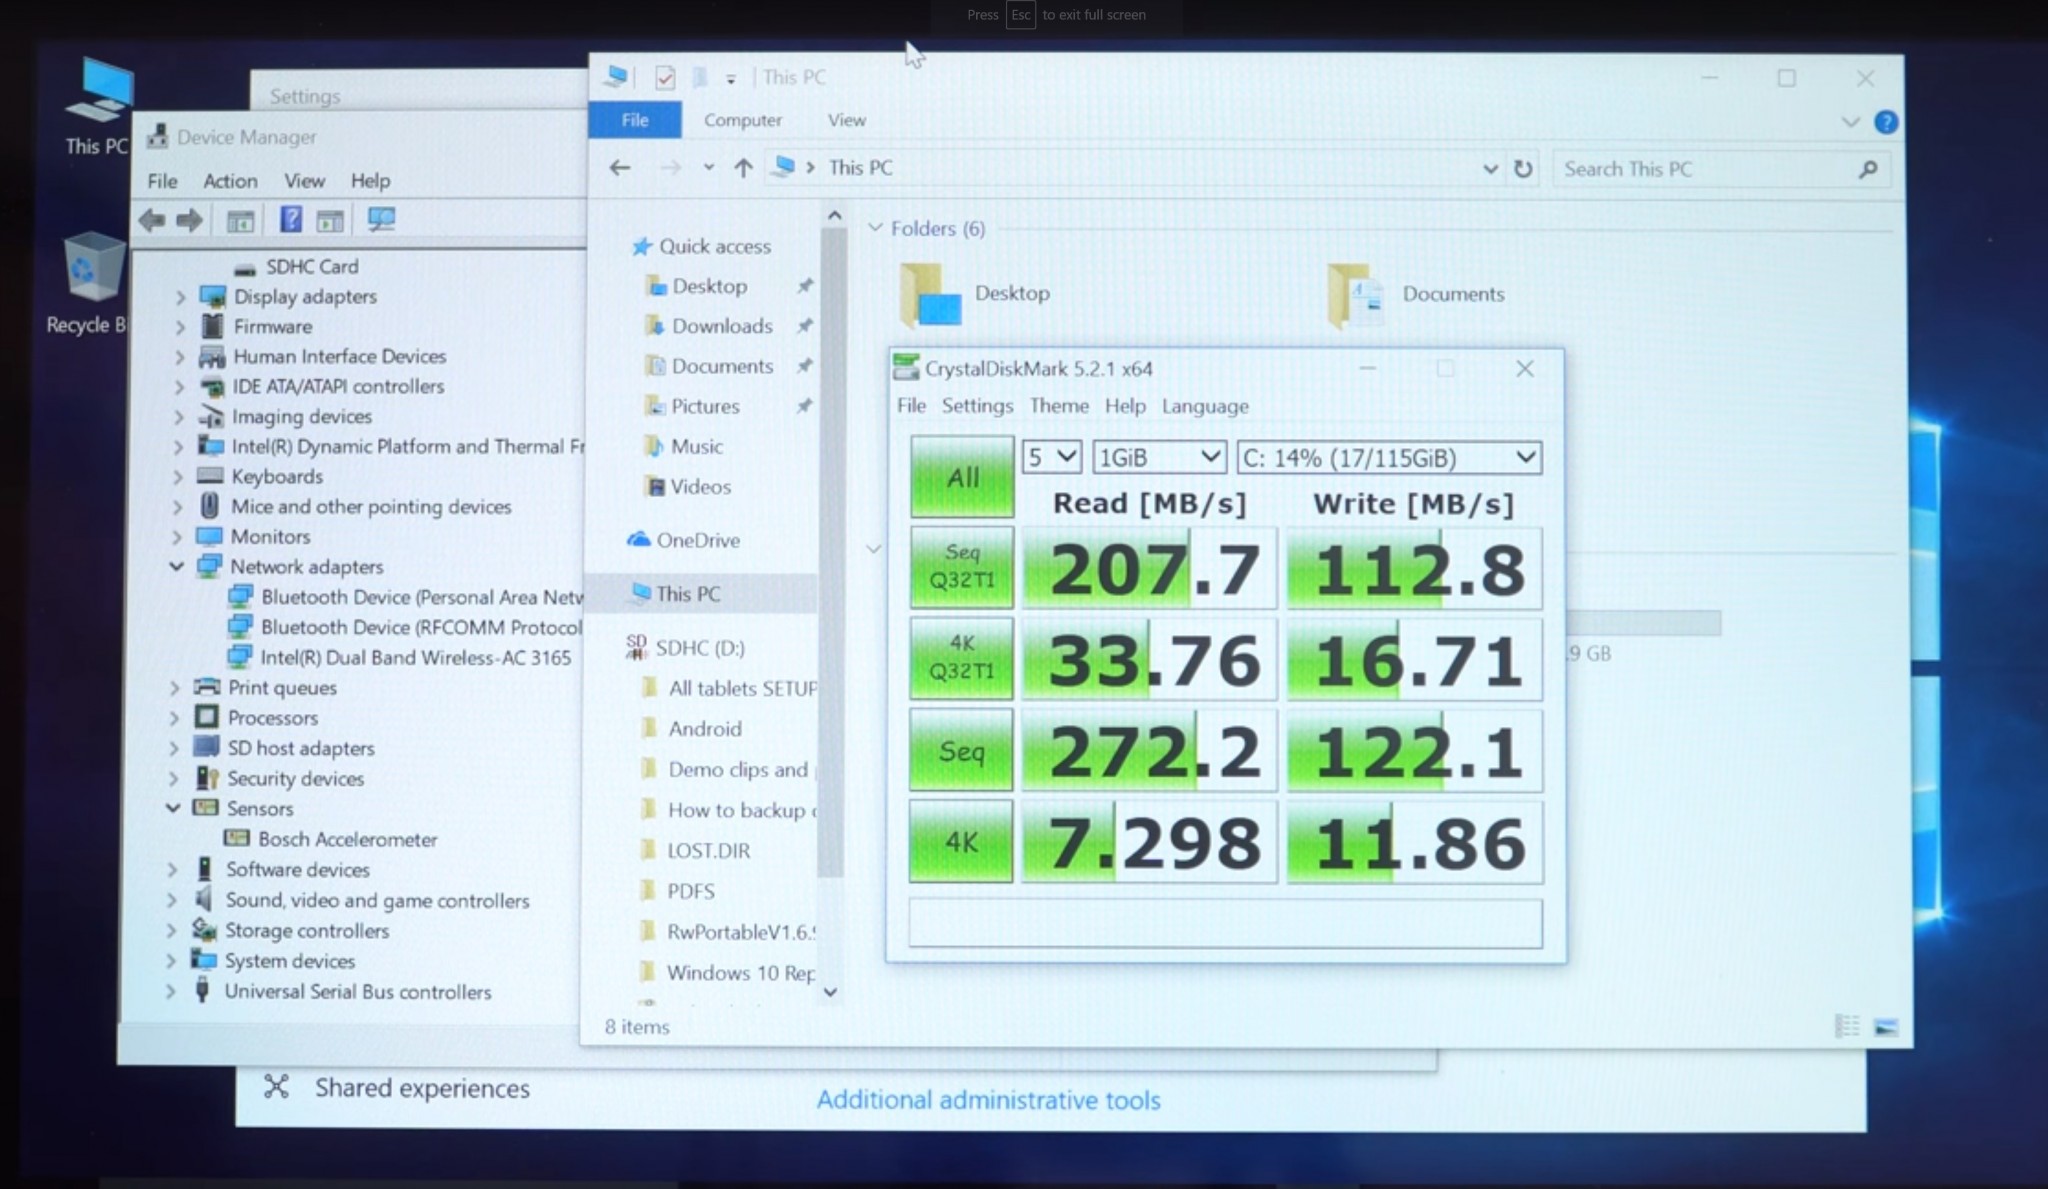Image resolution: width=2048 pixels, height=1189 pixels.
Task: Expand the ribbon with the chevron near help
Action: click(x=1850, y=122)
